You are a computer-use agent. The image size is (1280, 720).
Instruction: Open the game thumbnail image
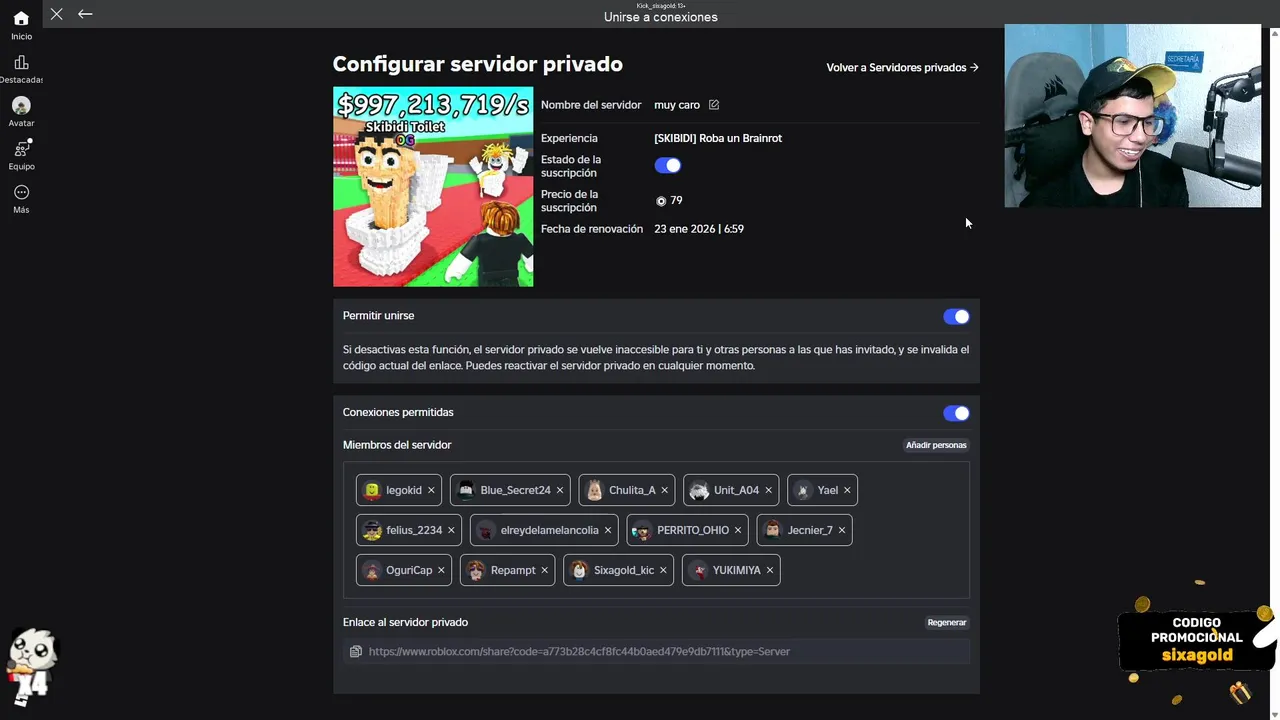433,187
